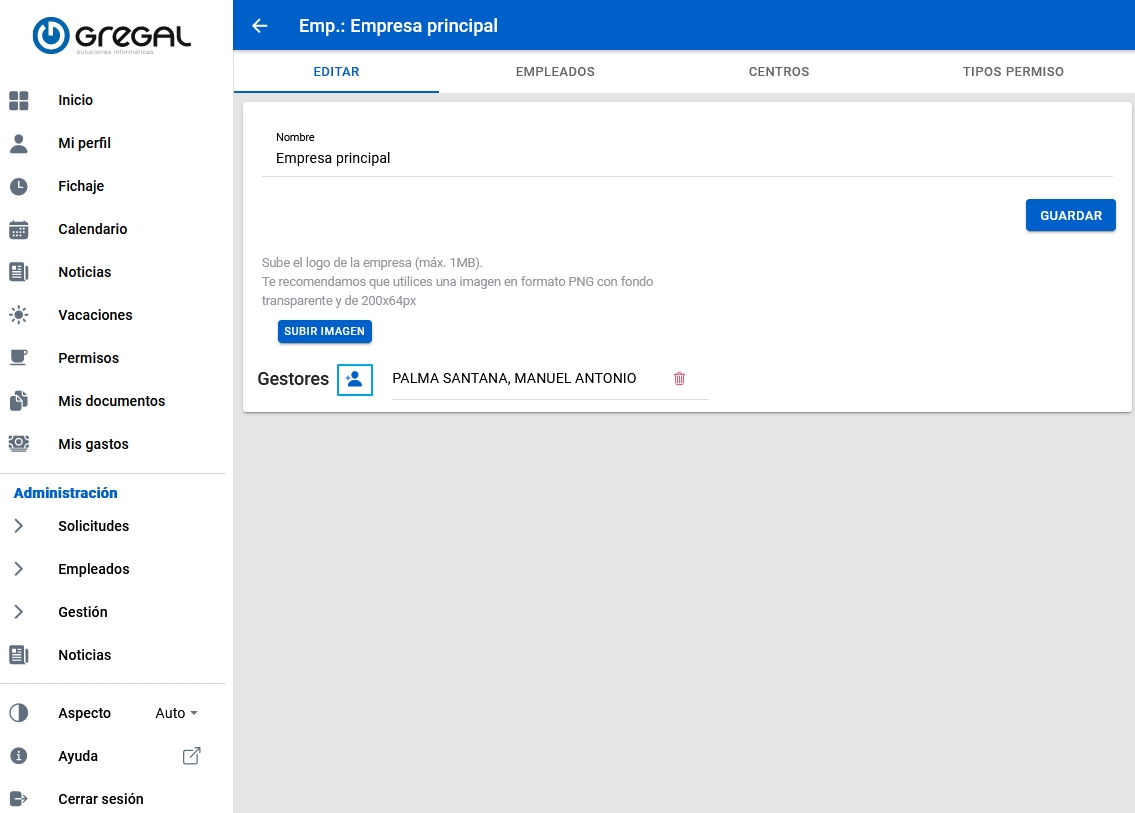
Task: Click the add manager icon beside Gestores
Action: pos(354,380)
